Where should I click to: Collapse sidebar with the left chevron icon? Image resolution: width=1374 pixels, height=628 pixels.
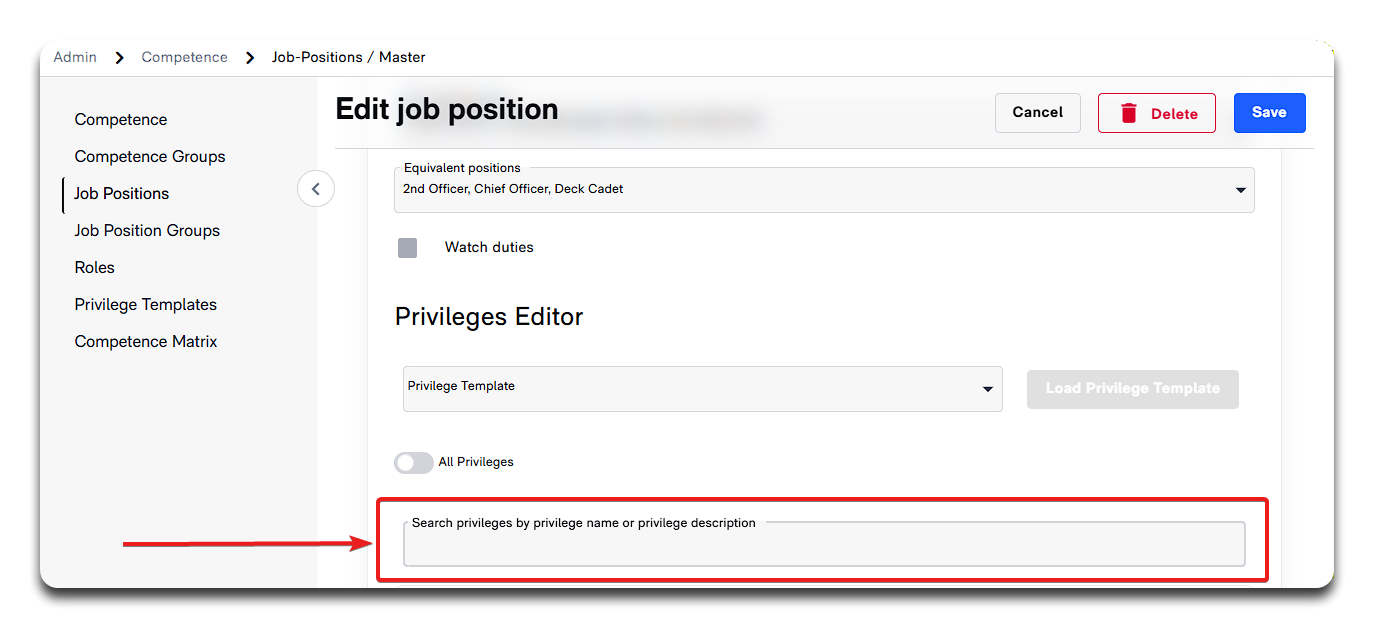click(316, 188)
